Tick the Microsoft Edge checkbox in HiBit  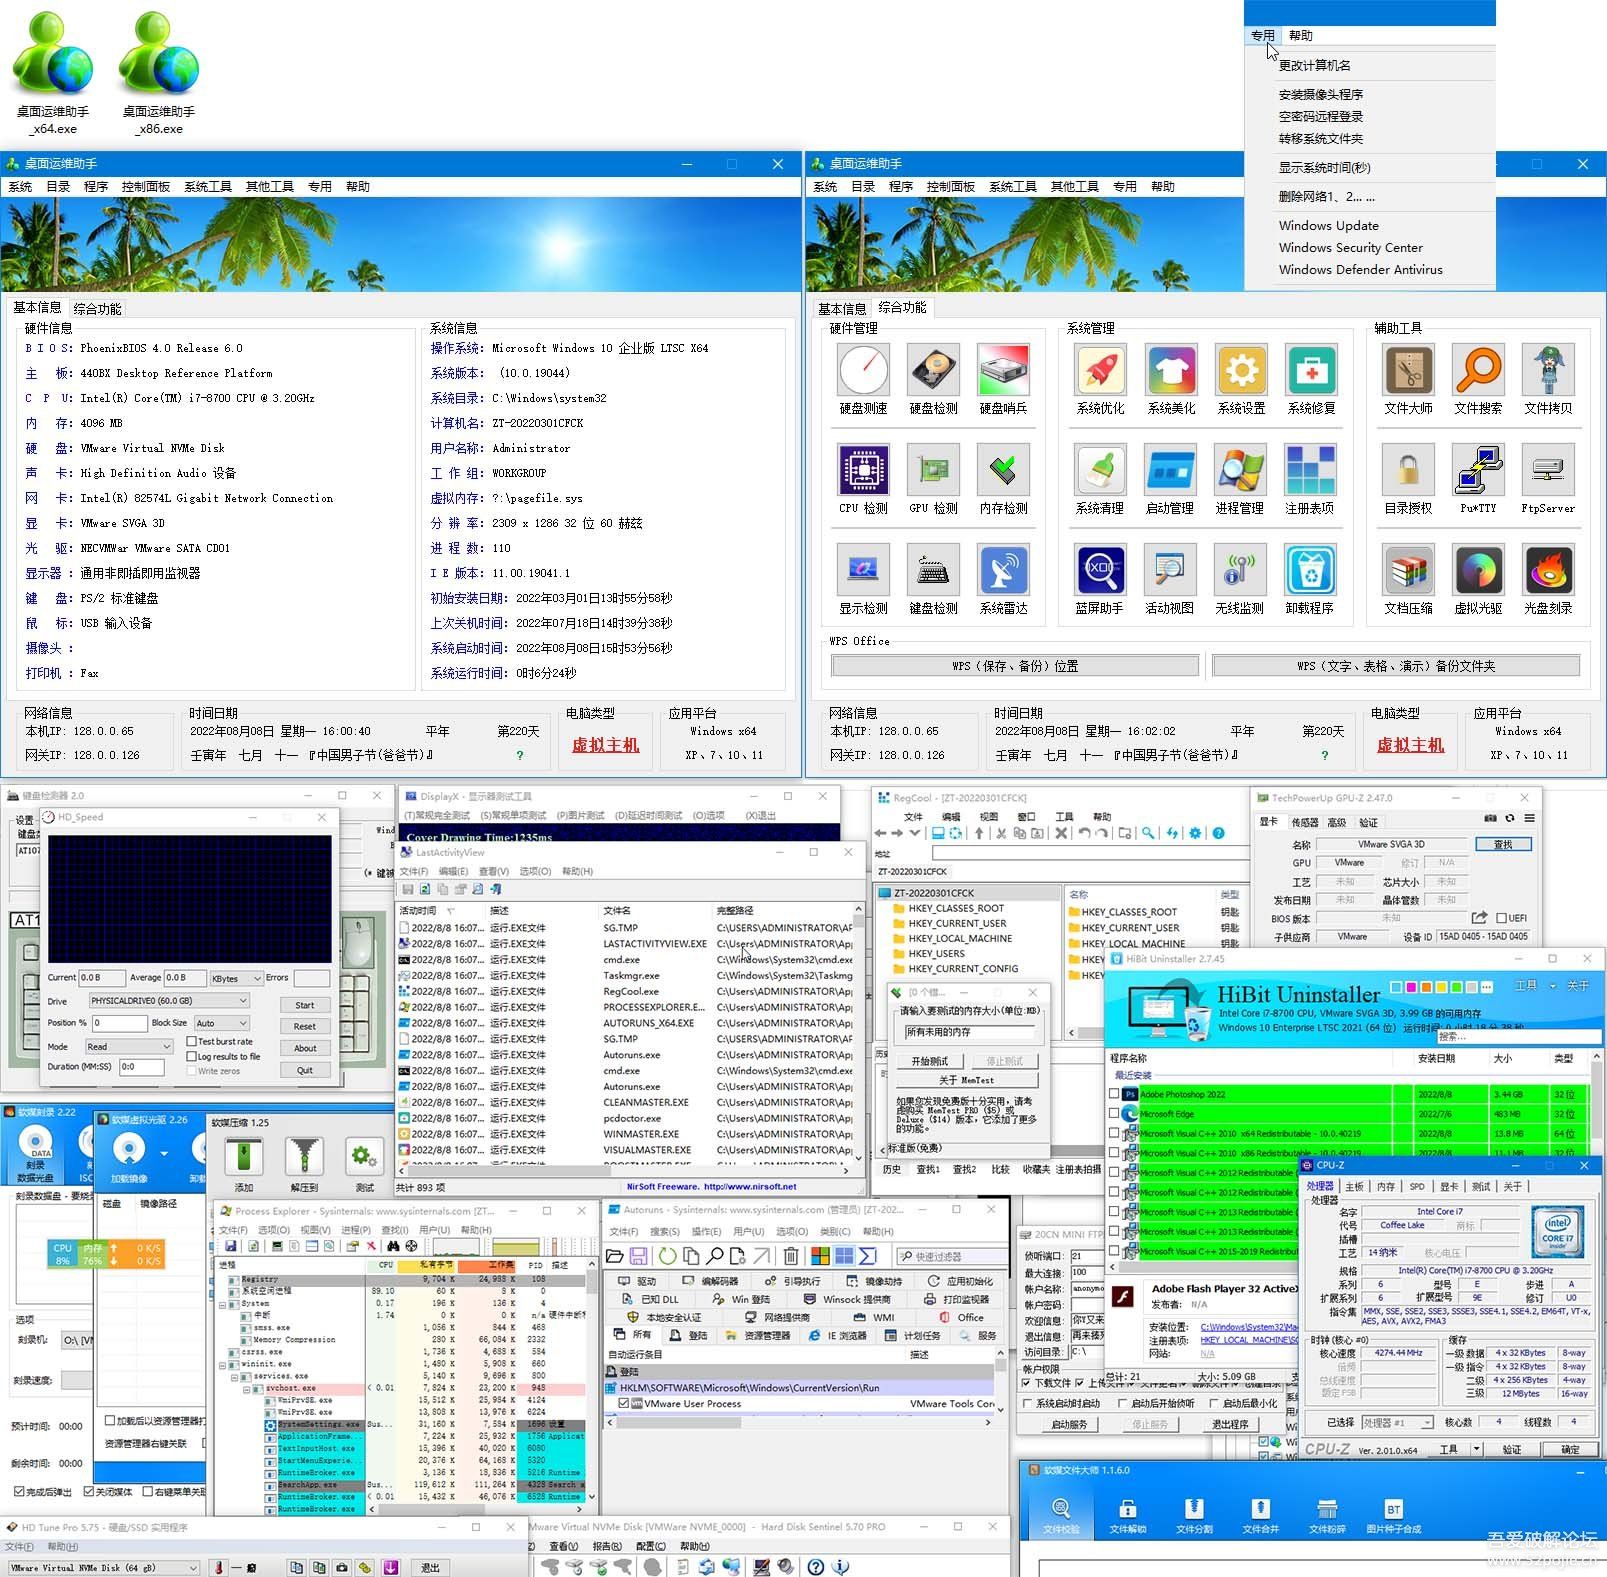pyautogui.click(x=1114, y=1114)
